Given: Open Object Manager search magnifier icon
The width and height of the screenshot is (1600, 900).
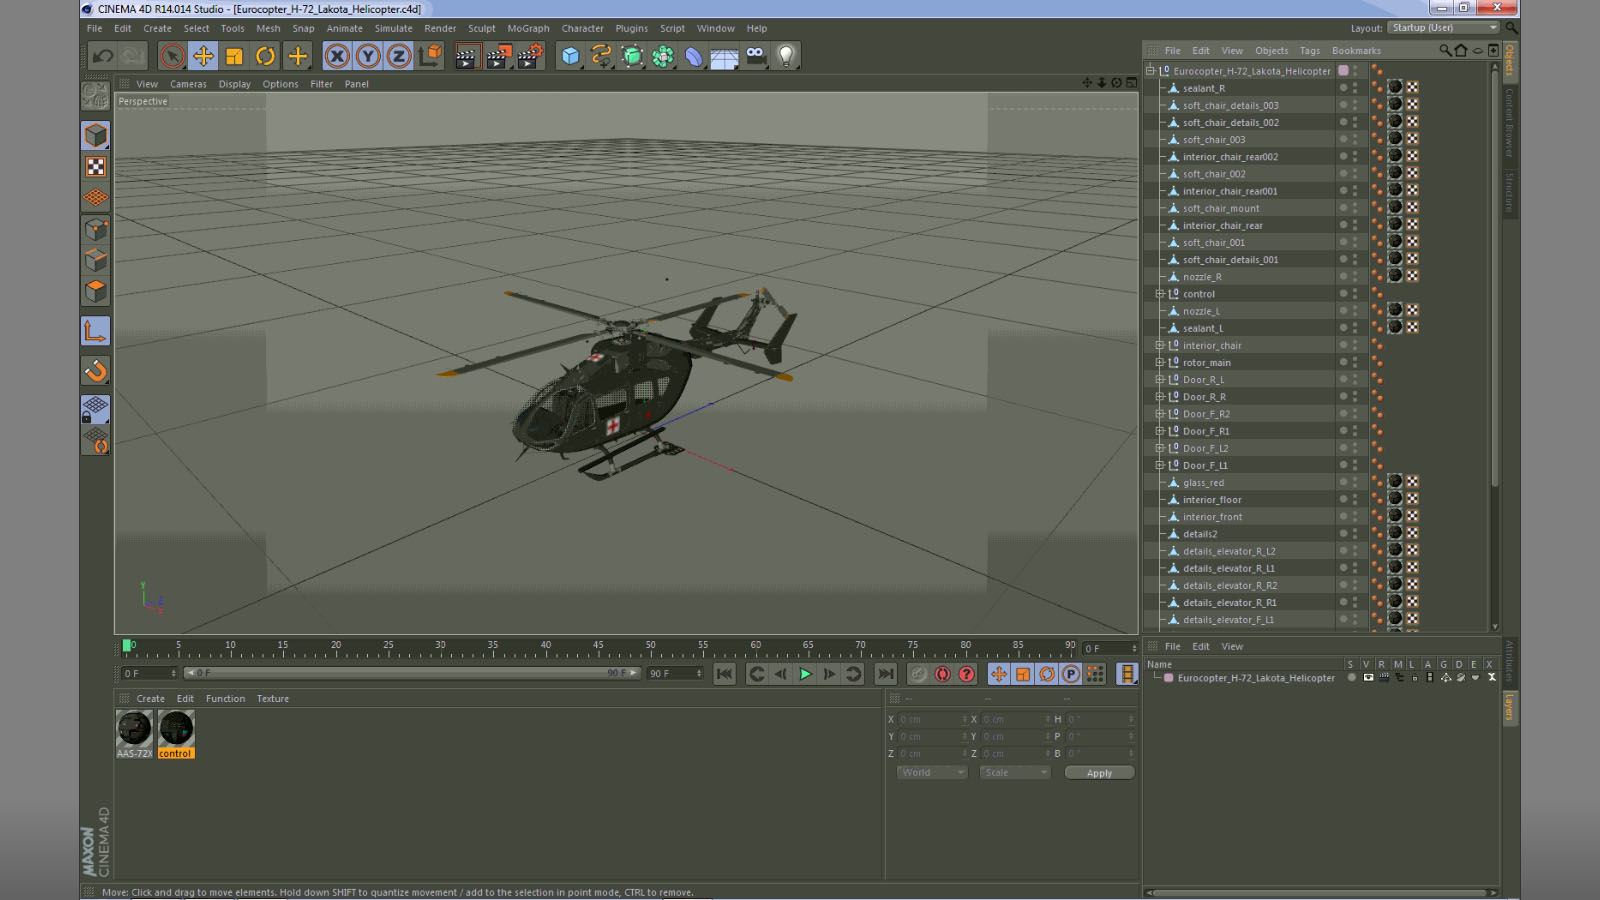Looking at the screenshot, I should point(1445,50).
